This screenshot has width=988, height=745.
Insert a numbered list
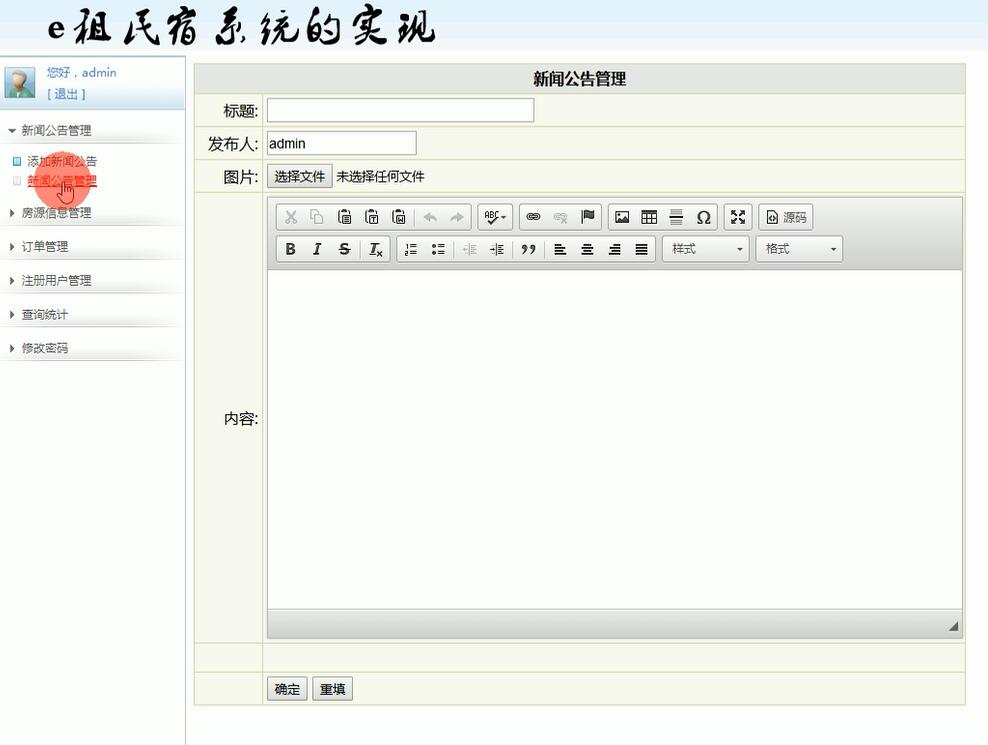click(411, 249)
